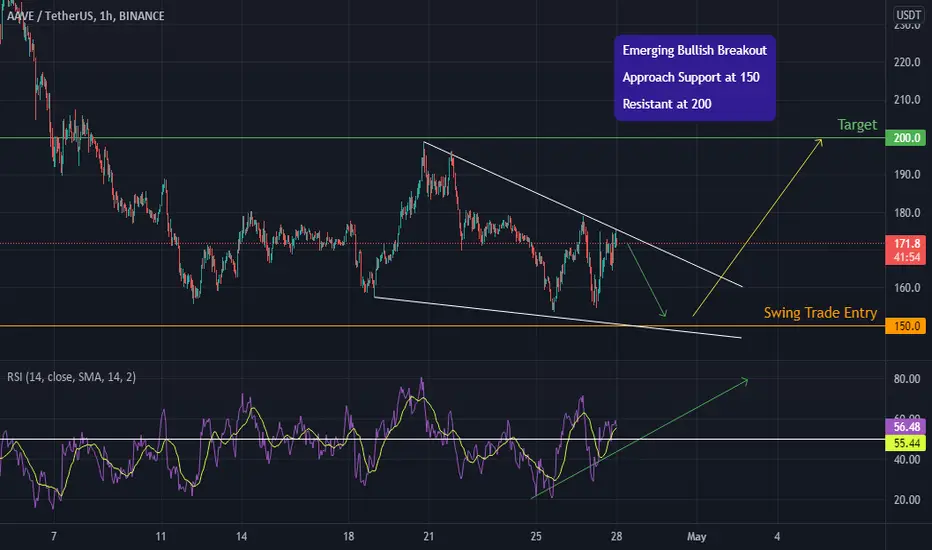The image size is (932, 550).
Task: Click the USDT currency button
Action: (x=908, y=15)
